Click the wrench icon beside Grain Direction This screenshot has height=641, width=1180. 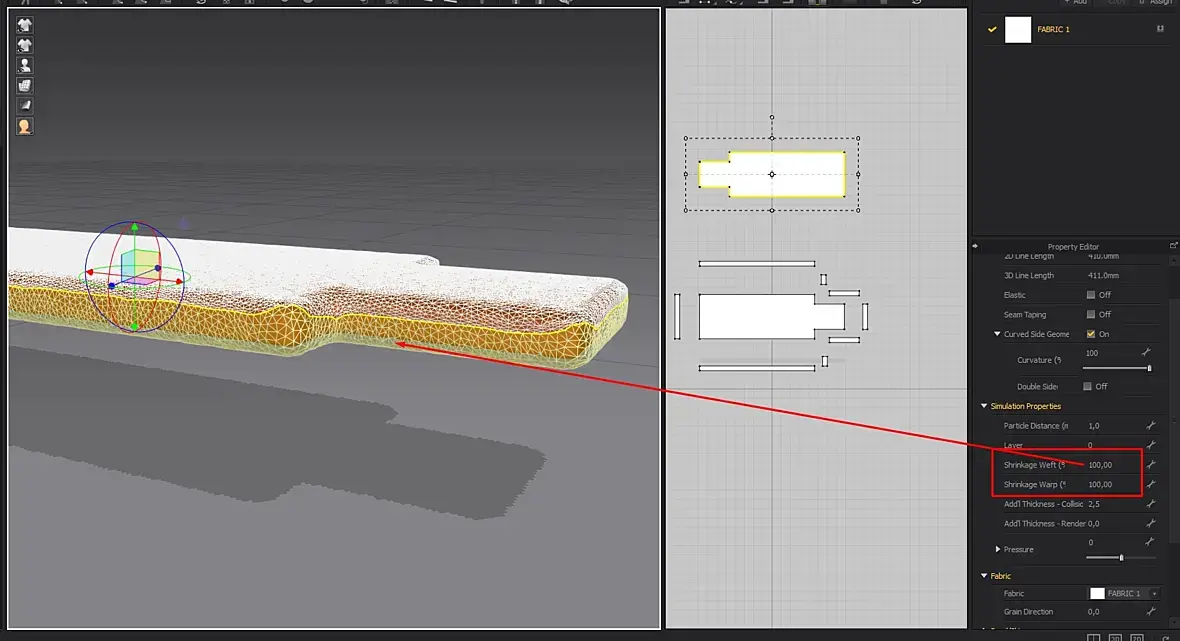click(1151, 612)
